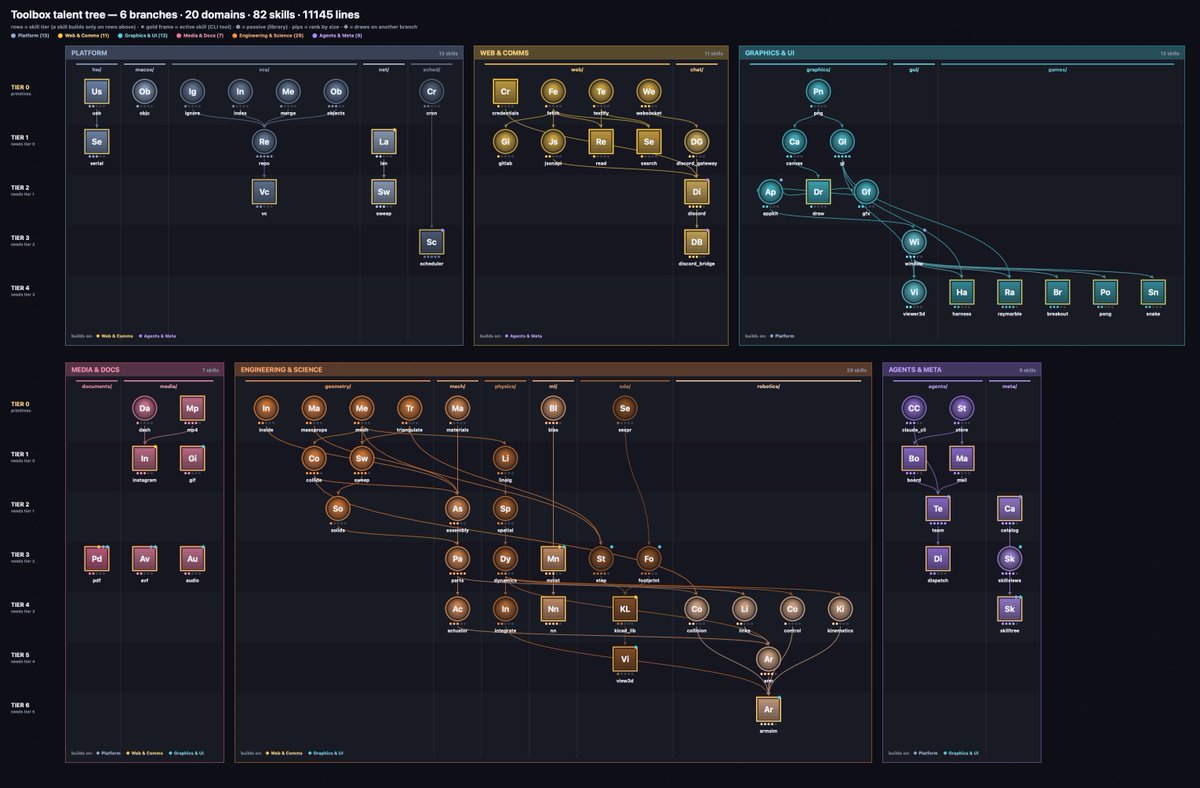
Task: Click the skilltree skill node
Action: [x=1010, y=608]
